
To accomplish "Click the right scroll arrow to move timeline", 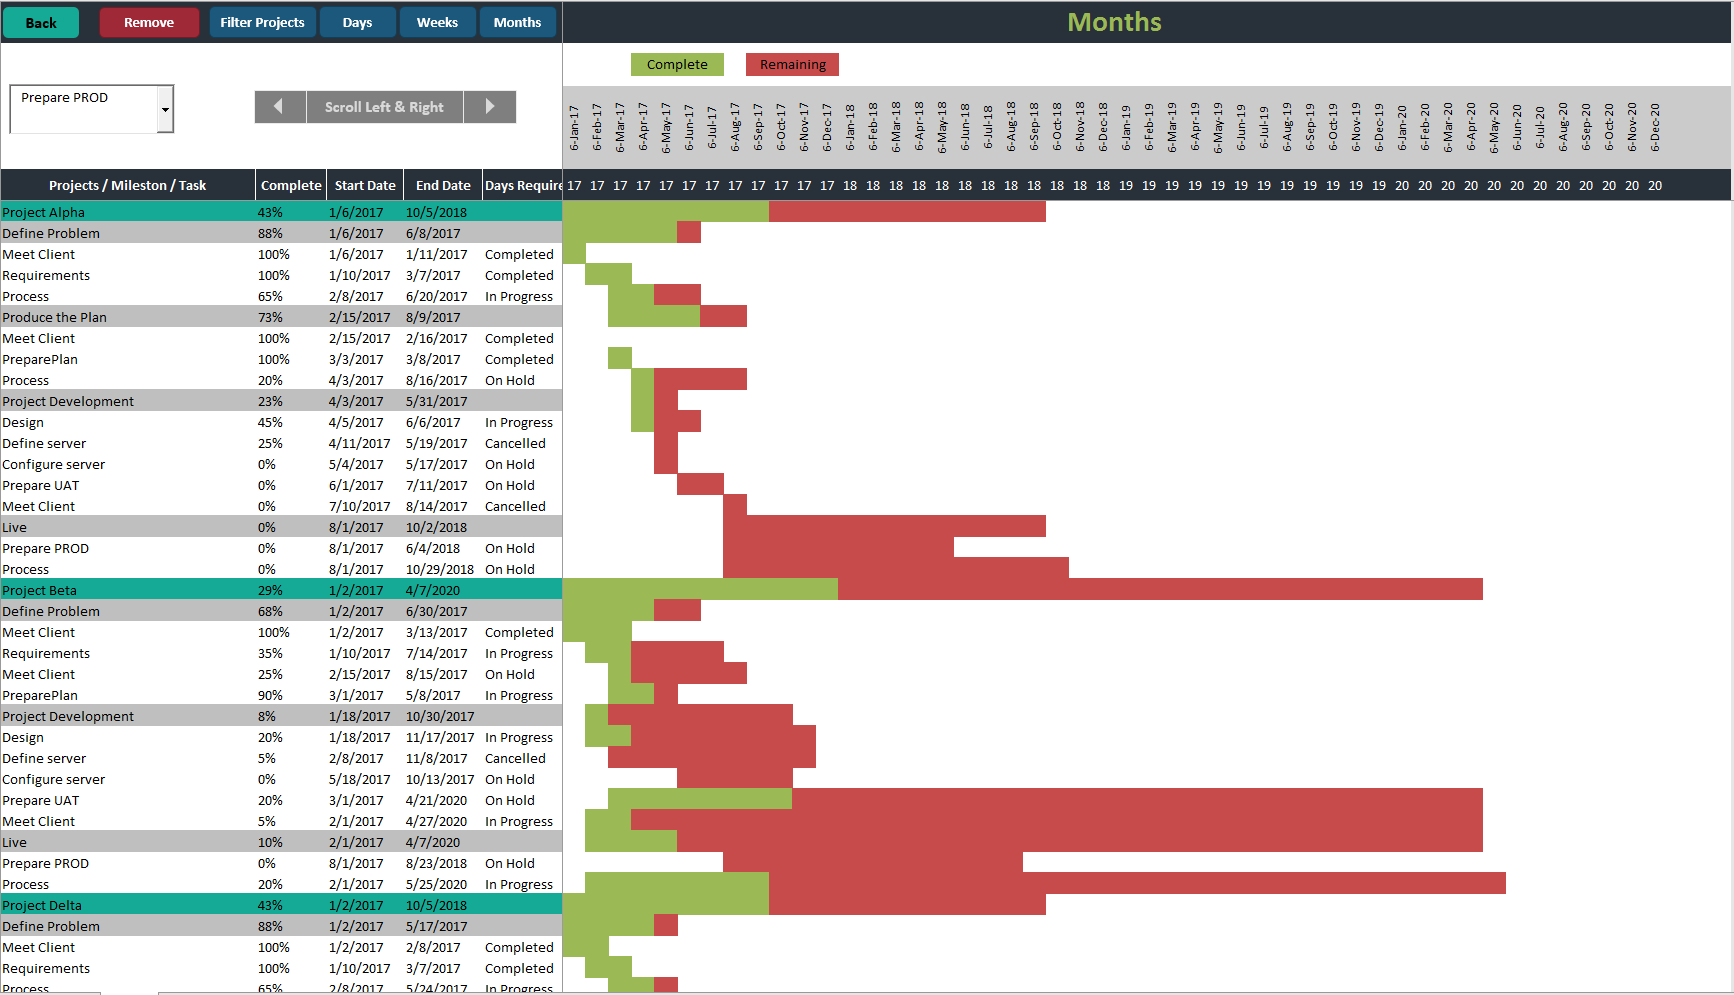I will point(490,107).
